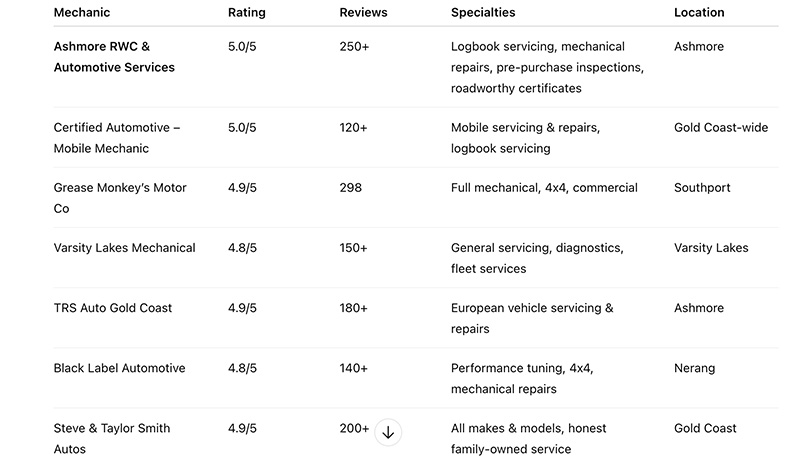Click the 298 reviews count
The width and height of the screenshot is (800, 462).
click(351, 188)
